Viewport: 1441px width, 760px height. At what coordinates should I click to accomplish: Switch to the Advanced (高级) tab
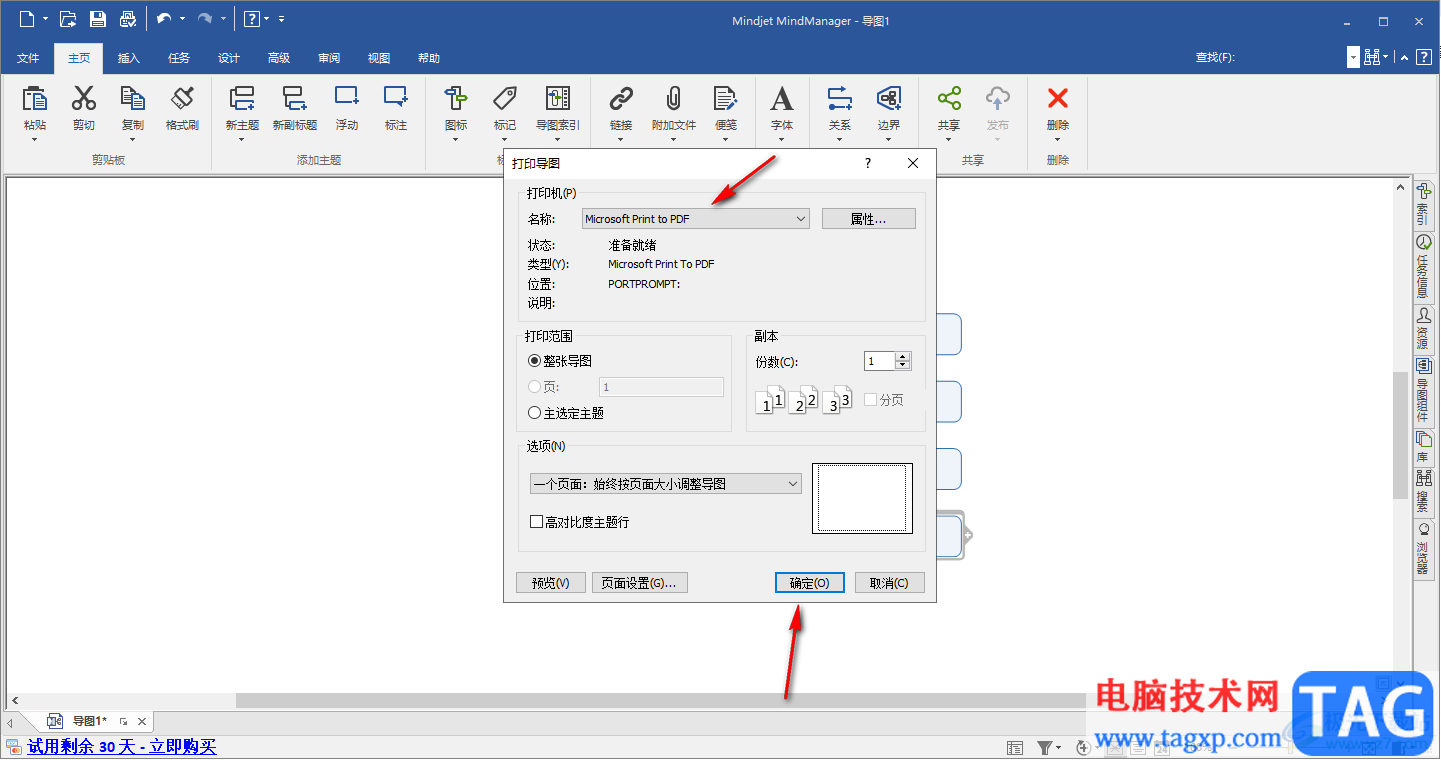(x=279, y=58)
